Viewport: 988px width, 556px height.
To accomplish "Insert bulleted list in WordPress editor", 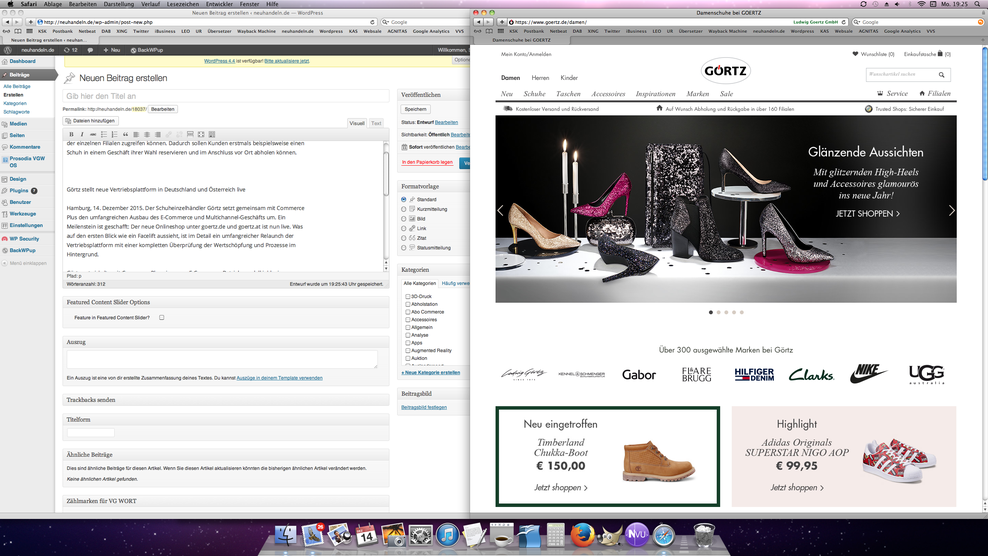I will point(103,134).
